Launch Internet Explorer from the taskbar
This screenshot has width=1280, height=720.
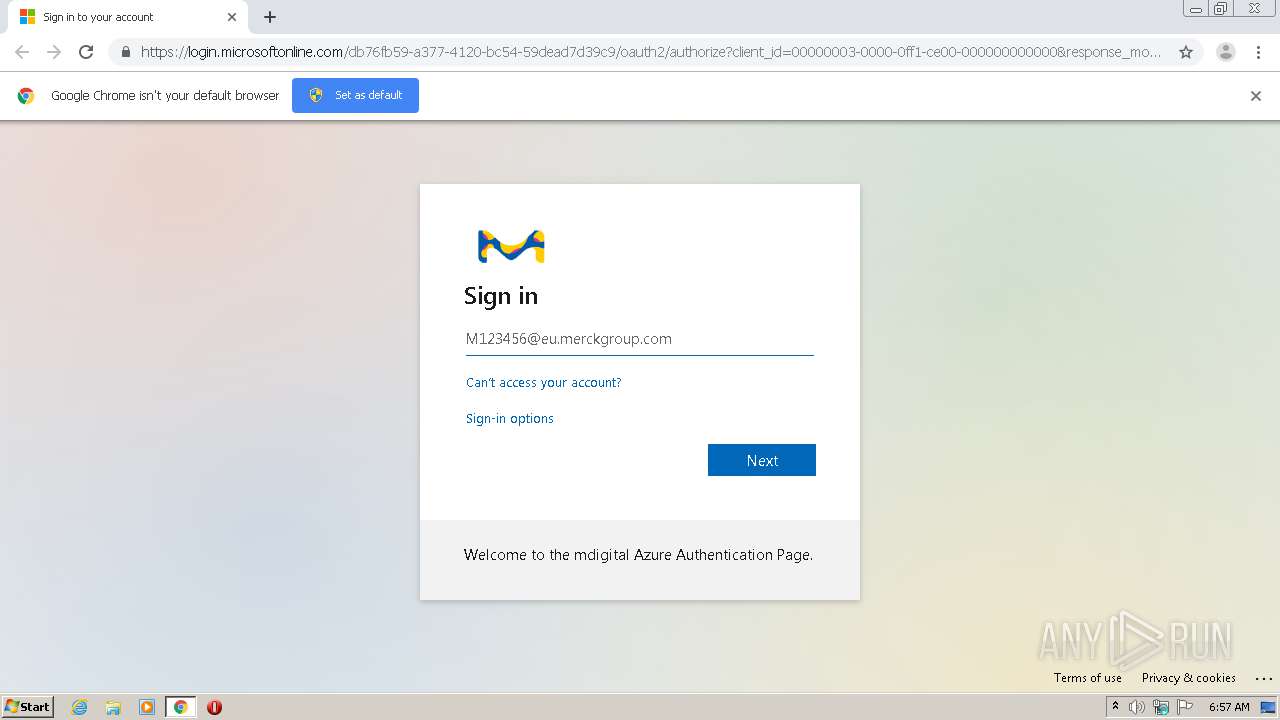(80, 707)
